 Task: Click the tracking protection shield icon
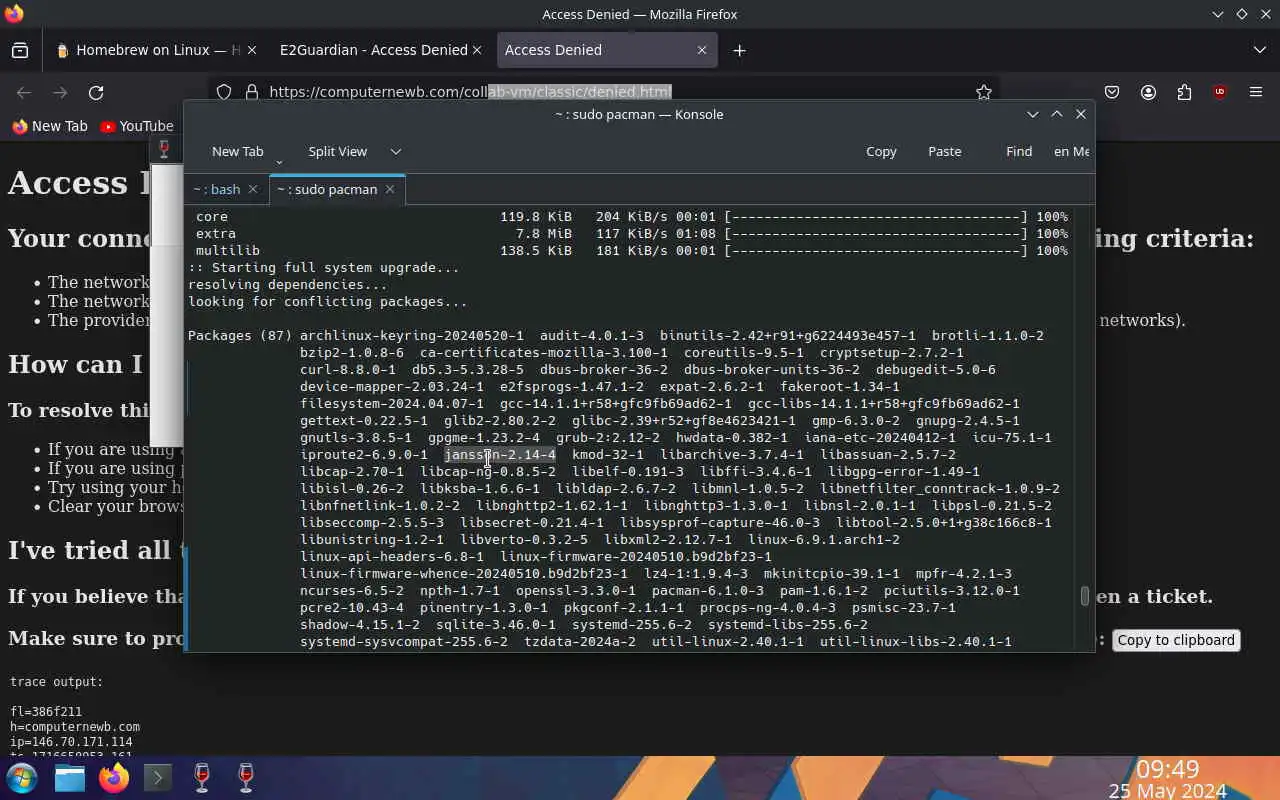pos(224,92)
